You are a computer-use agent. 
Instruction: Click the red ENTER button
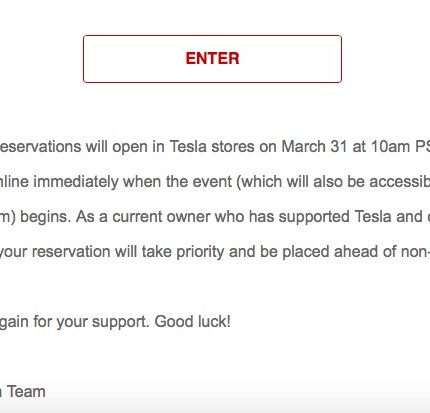pos(212,59)
